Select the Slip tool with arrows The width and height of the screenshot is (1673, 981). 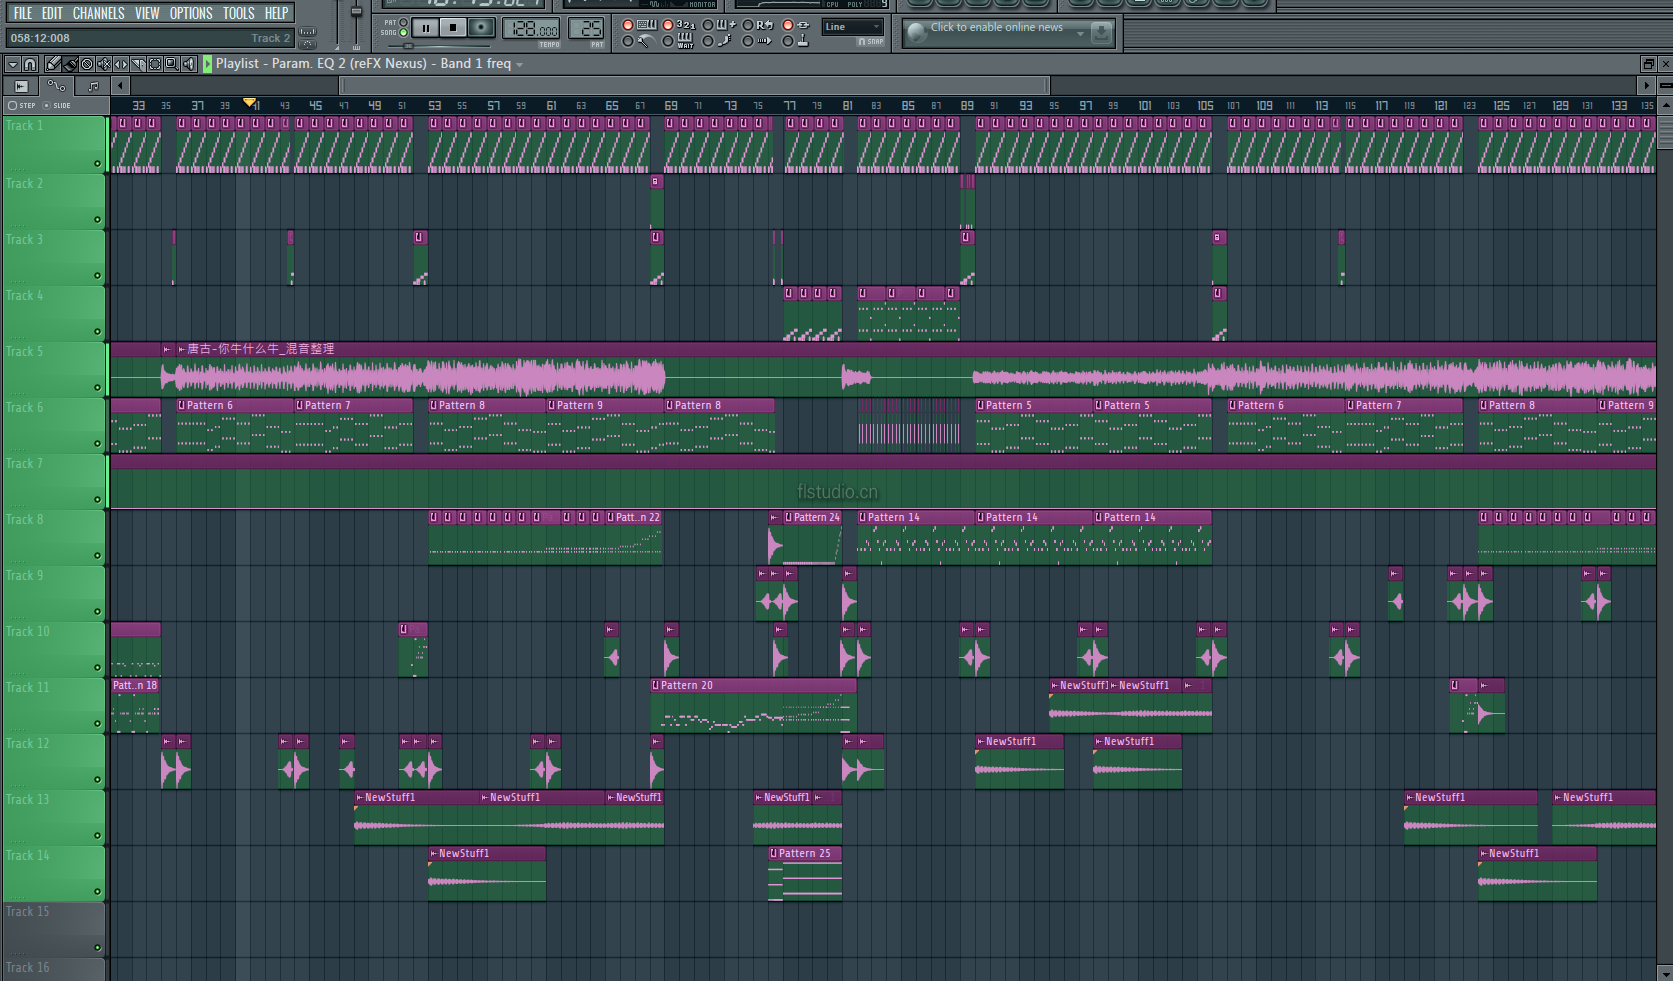pos(121,64)
